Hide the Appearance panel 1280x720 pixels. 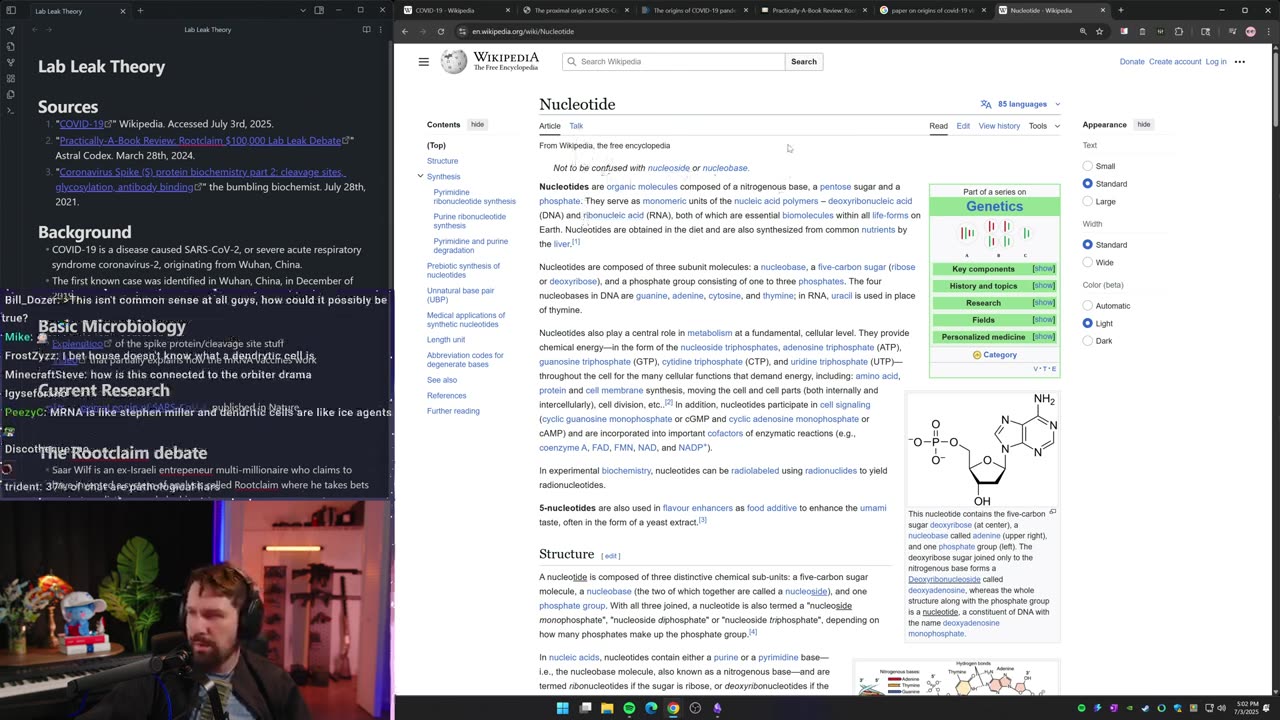pos(1144,125)
